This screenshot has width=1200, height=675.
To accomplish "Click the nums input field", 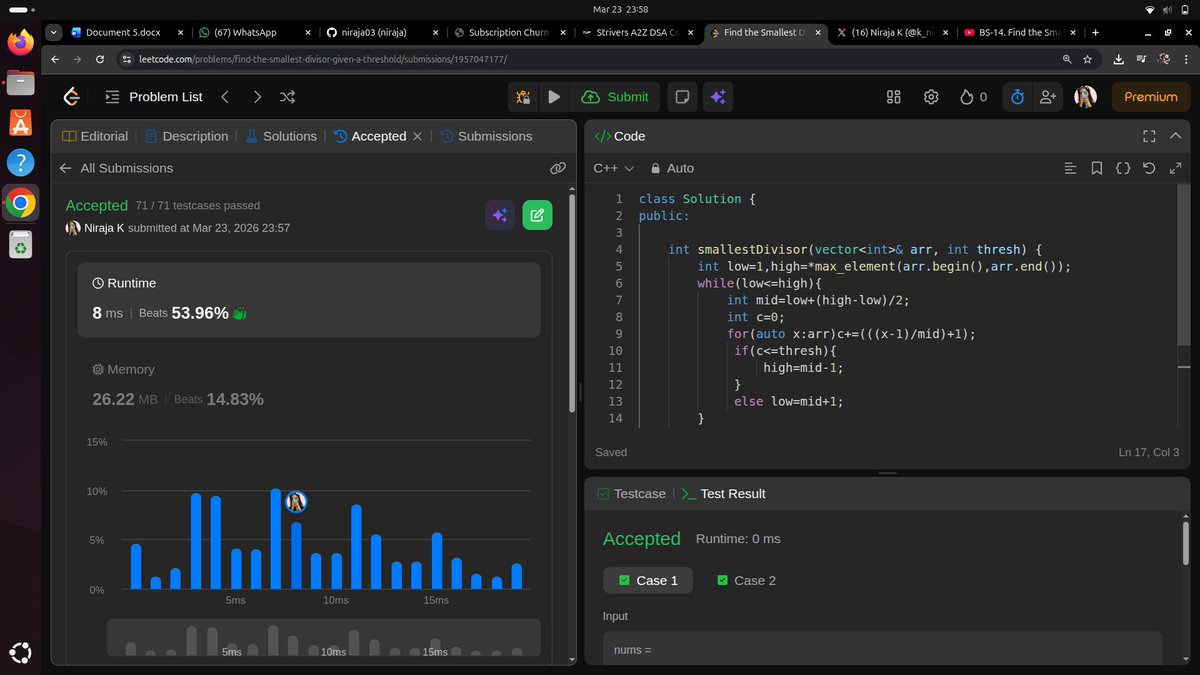I will [882, 648].
